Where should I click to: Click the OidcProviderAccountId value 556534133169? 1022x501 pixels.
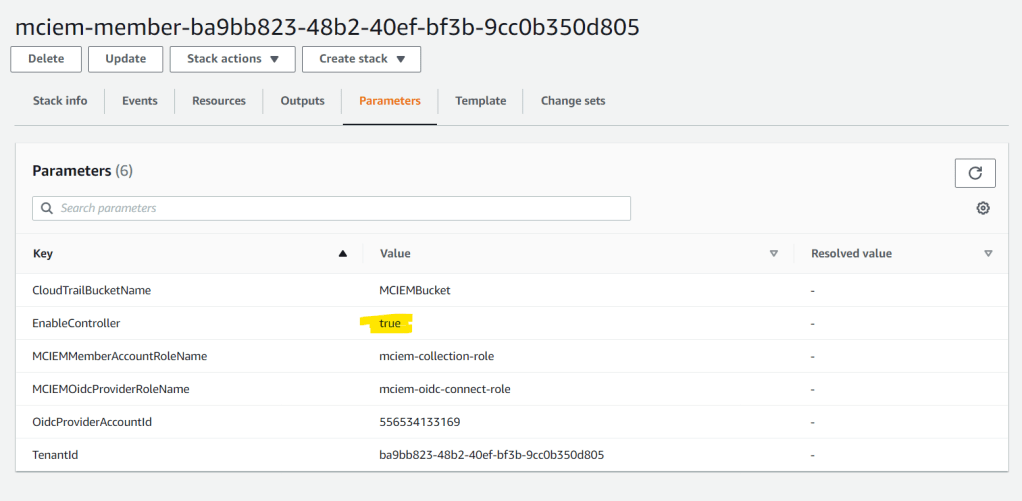[420, 422]
